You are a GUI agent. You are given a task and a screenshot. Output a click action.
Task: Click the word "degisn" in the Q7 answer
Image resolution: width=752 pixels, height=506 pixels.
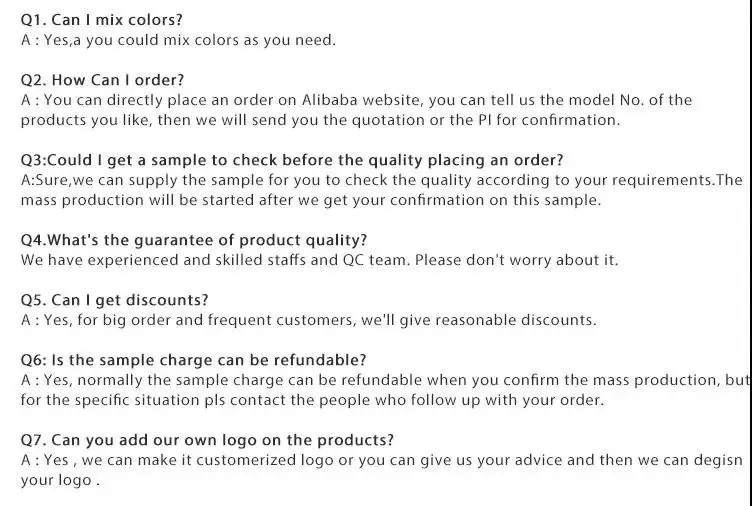pos(716,460)
